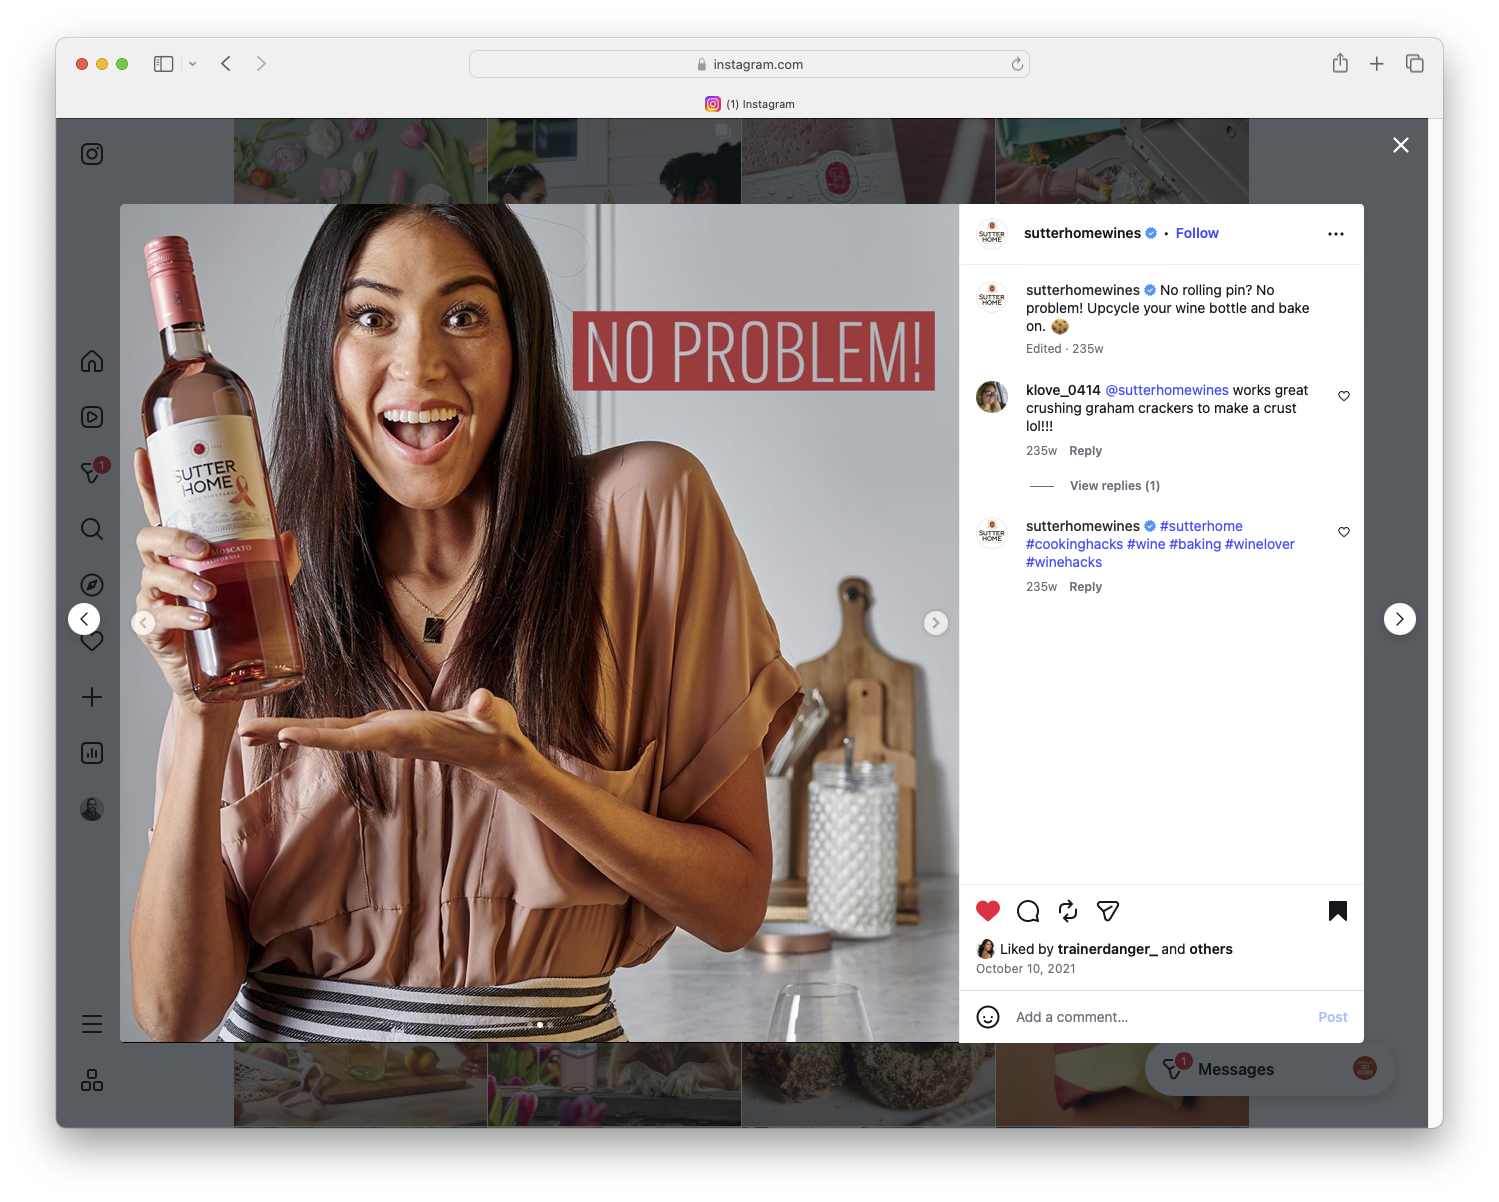Open October 10, 2021 post date

1026,969
